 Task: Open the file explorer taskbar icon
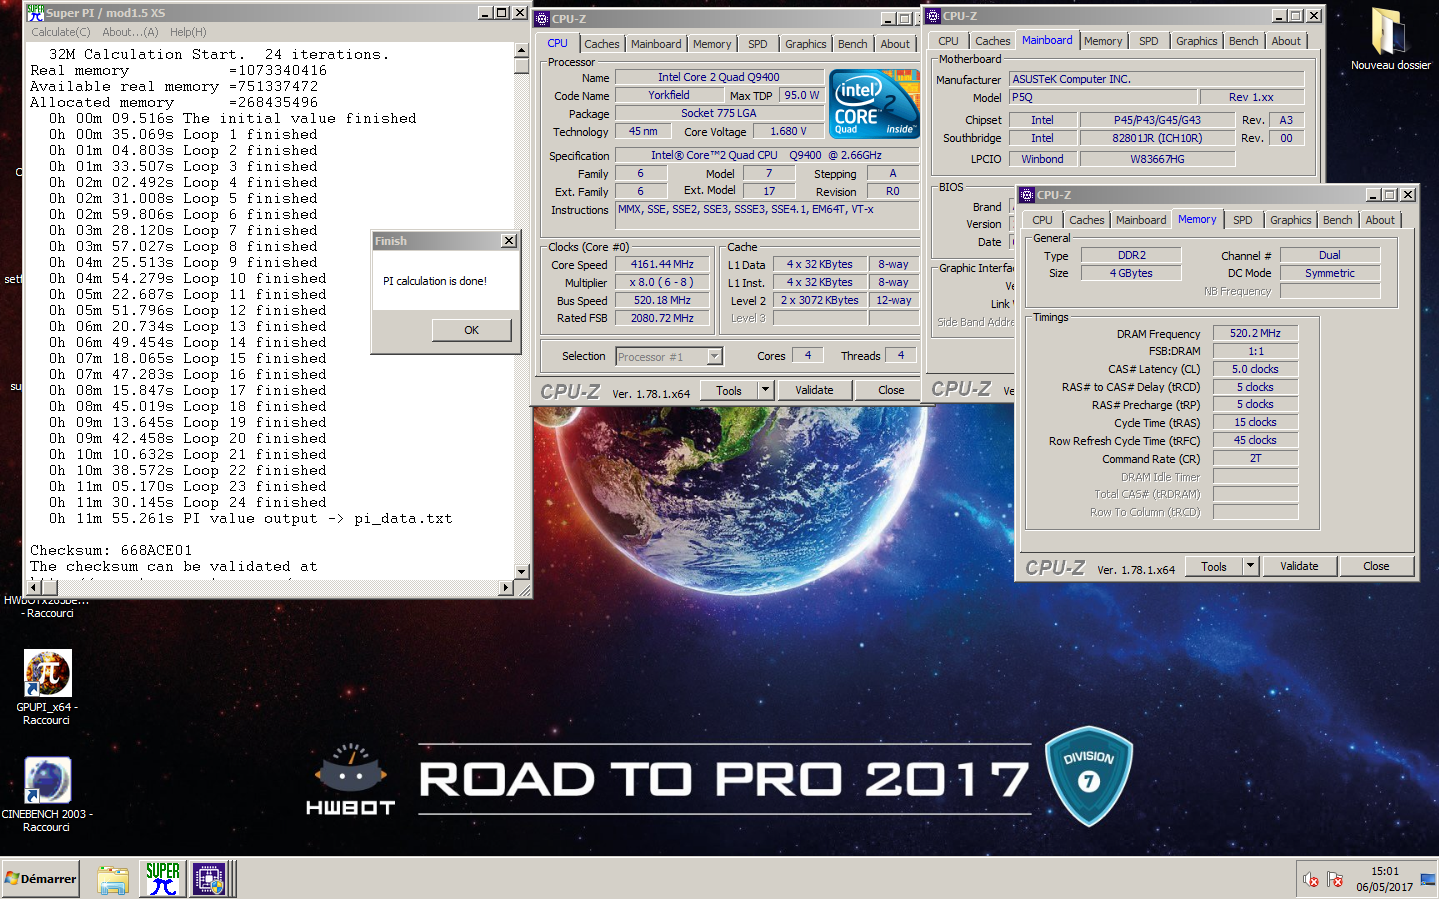tap(113, 879)
